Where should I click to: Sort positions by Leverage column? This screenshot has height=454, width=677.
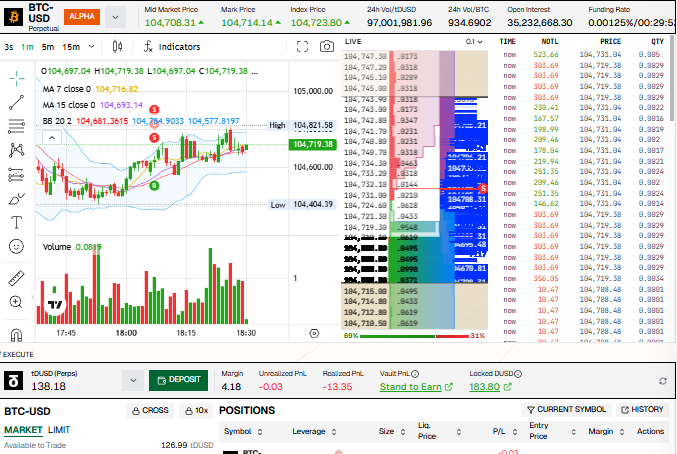(x=315, y=431)
